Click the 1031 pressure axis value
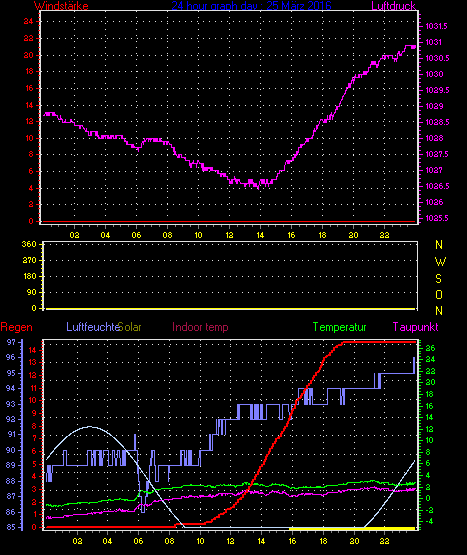This screenshot has height=555, width=467. (x=434, y=42)
